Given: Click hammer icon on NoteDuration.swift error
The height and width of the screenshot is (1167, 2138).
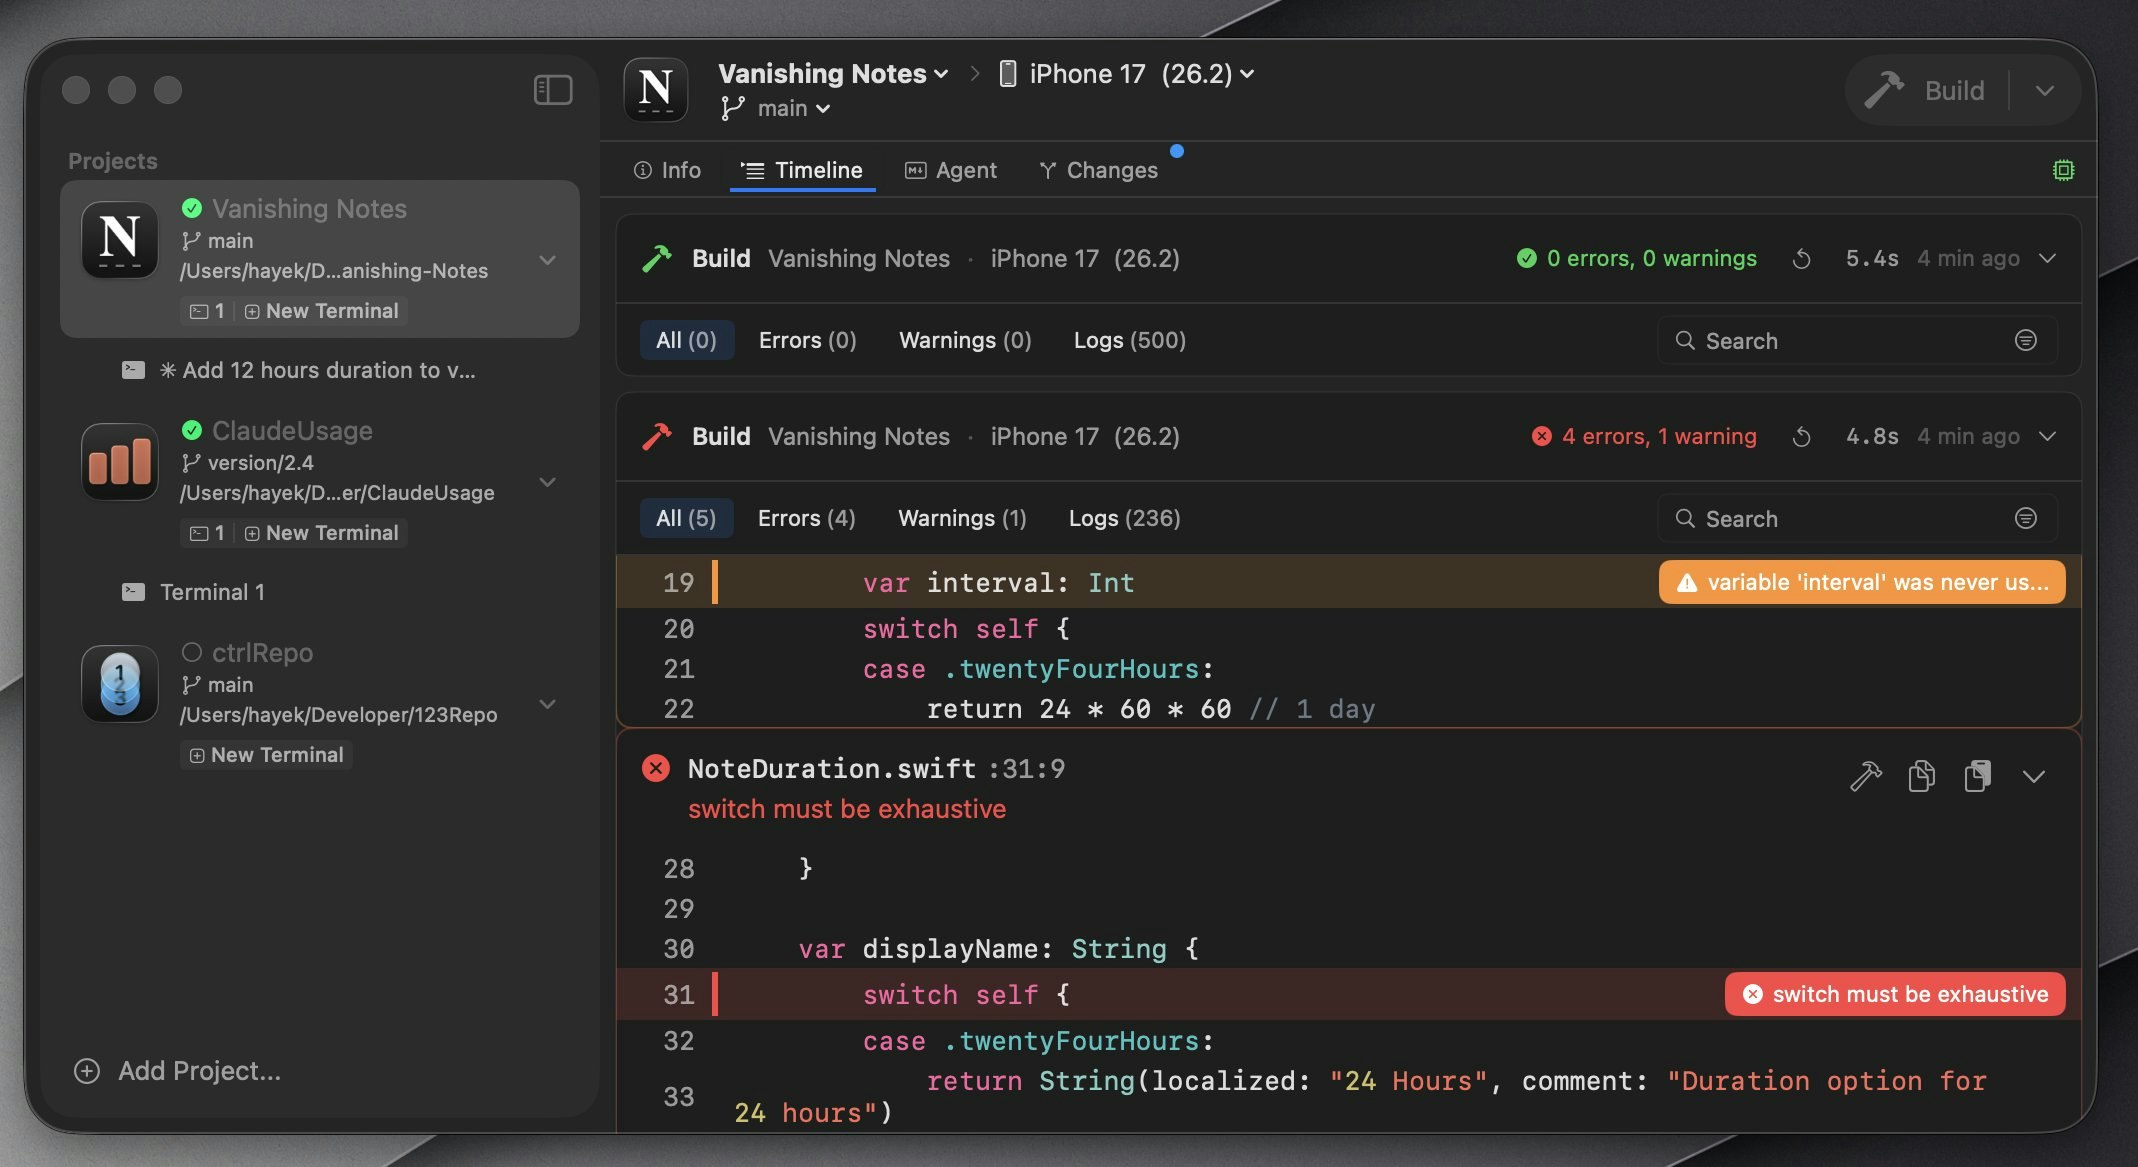Looking at the screenshot, I should (x=1865, y=776).
